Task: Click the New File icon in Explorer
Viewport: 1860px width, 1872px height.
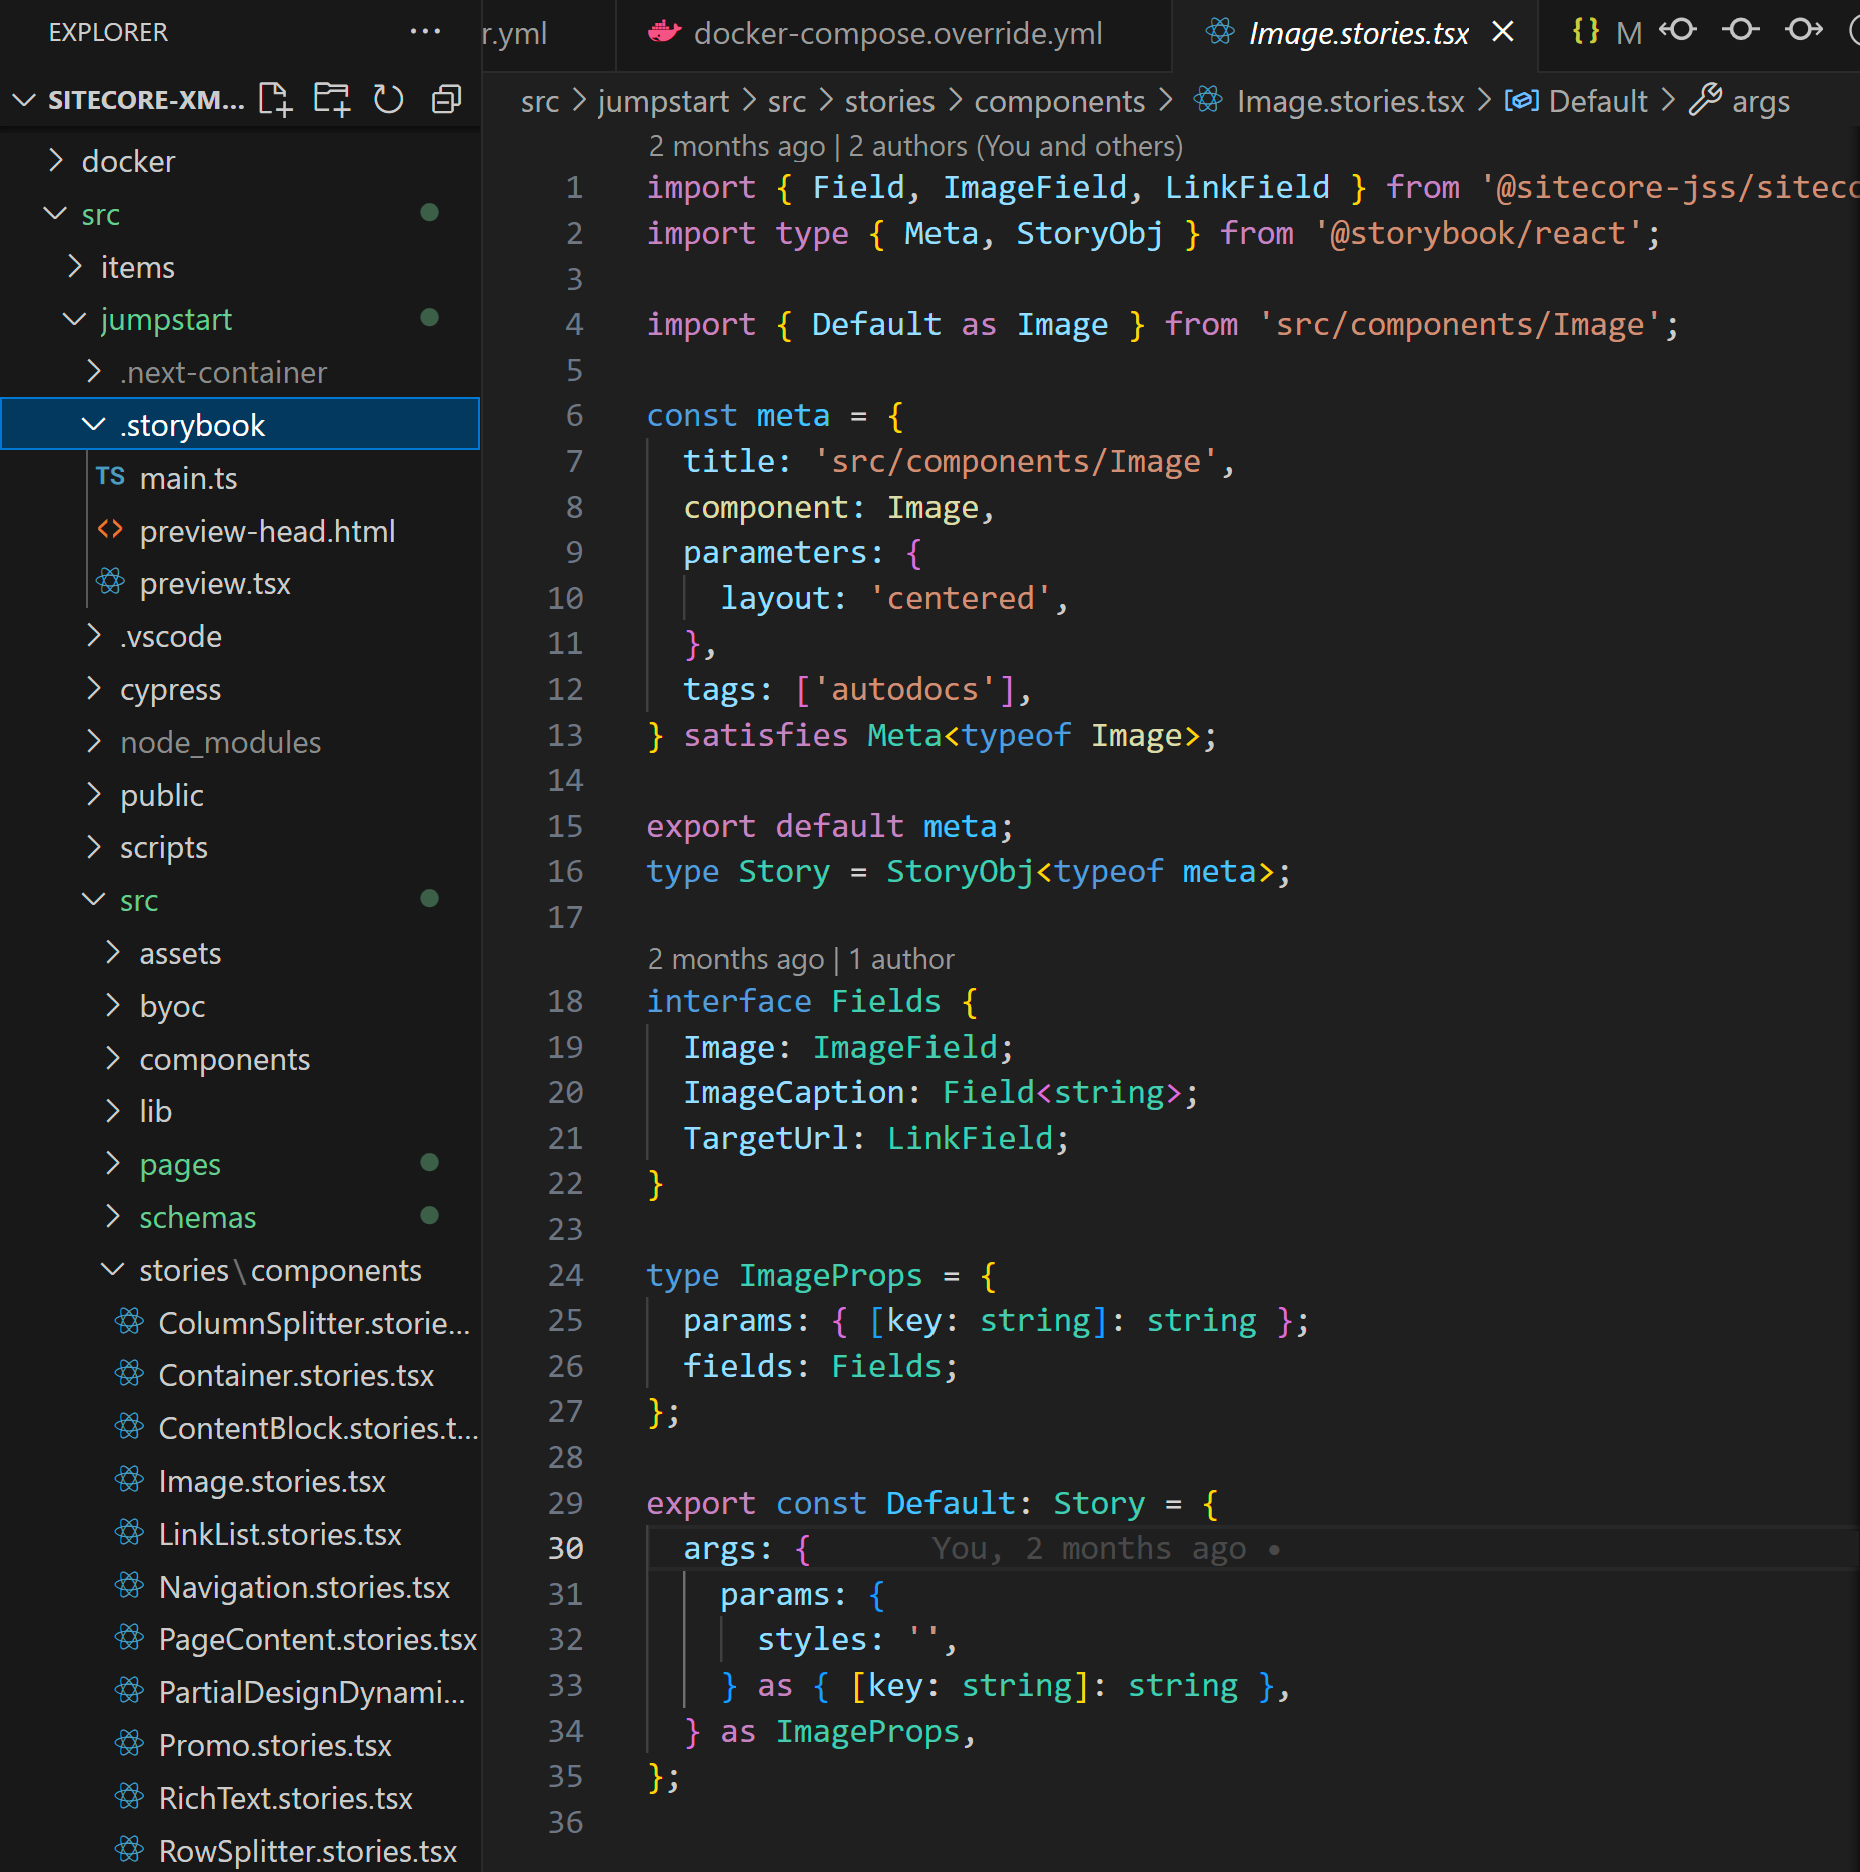Action: 275,100
